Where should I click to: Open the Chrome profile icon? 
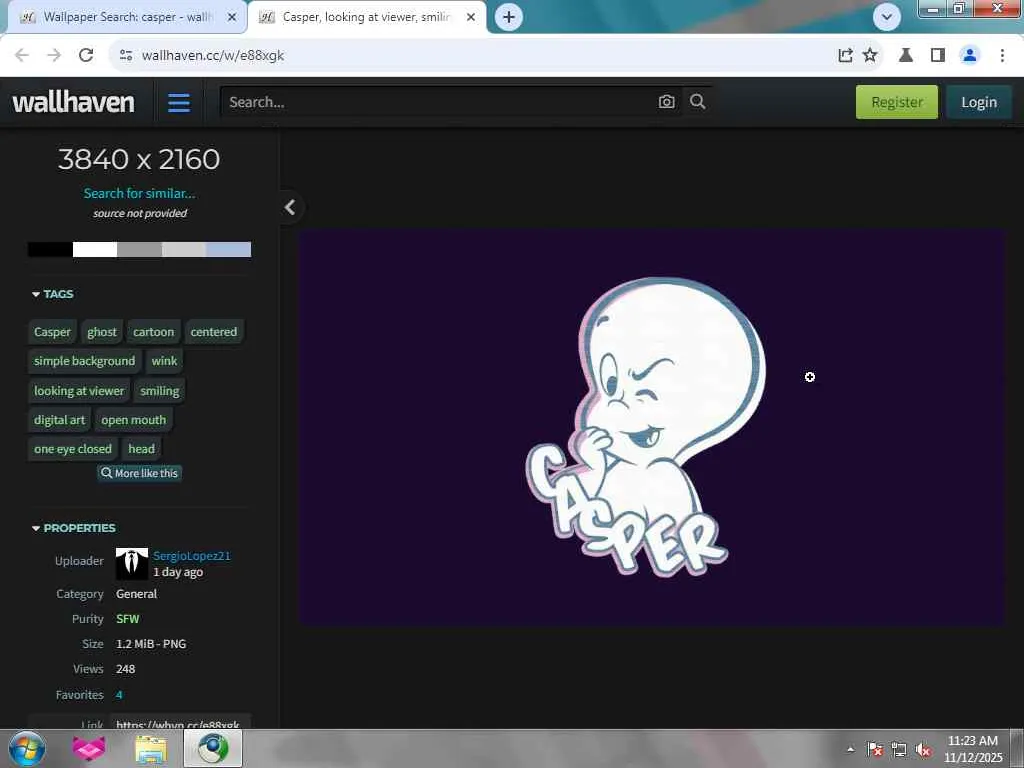pos(970,55)
